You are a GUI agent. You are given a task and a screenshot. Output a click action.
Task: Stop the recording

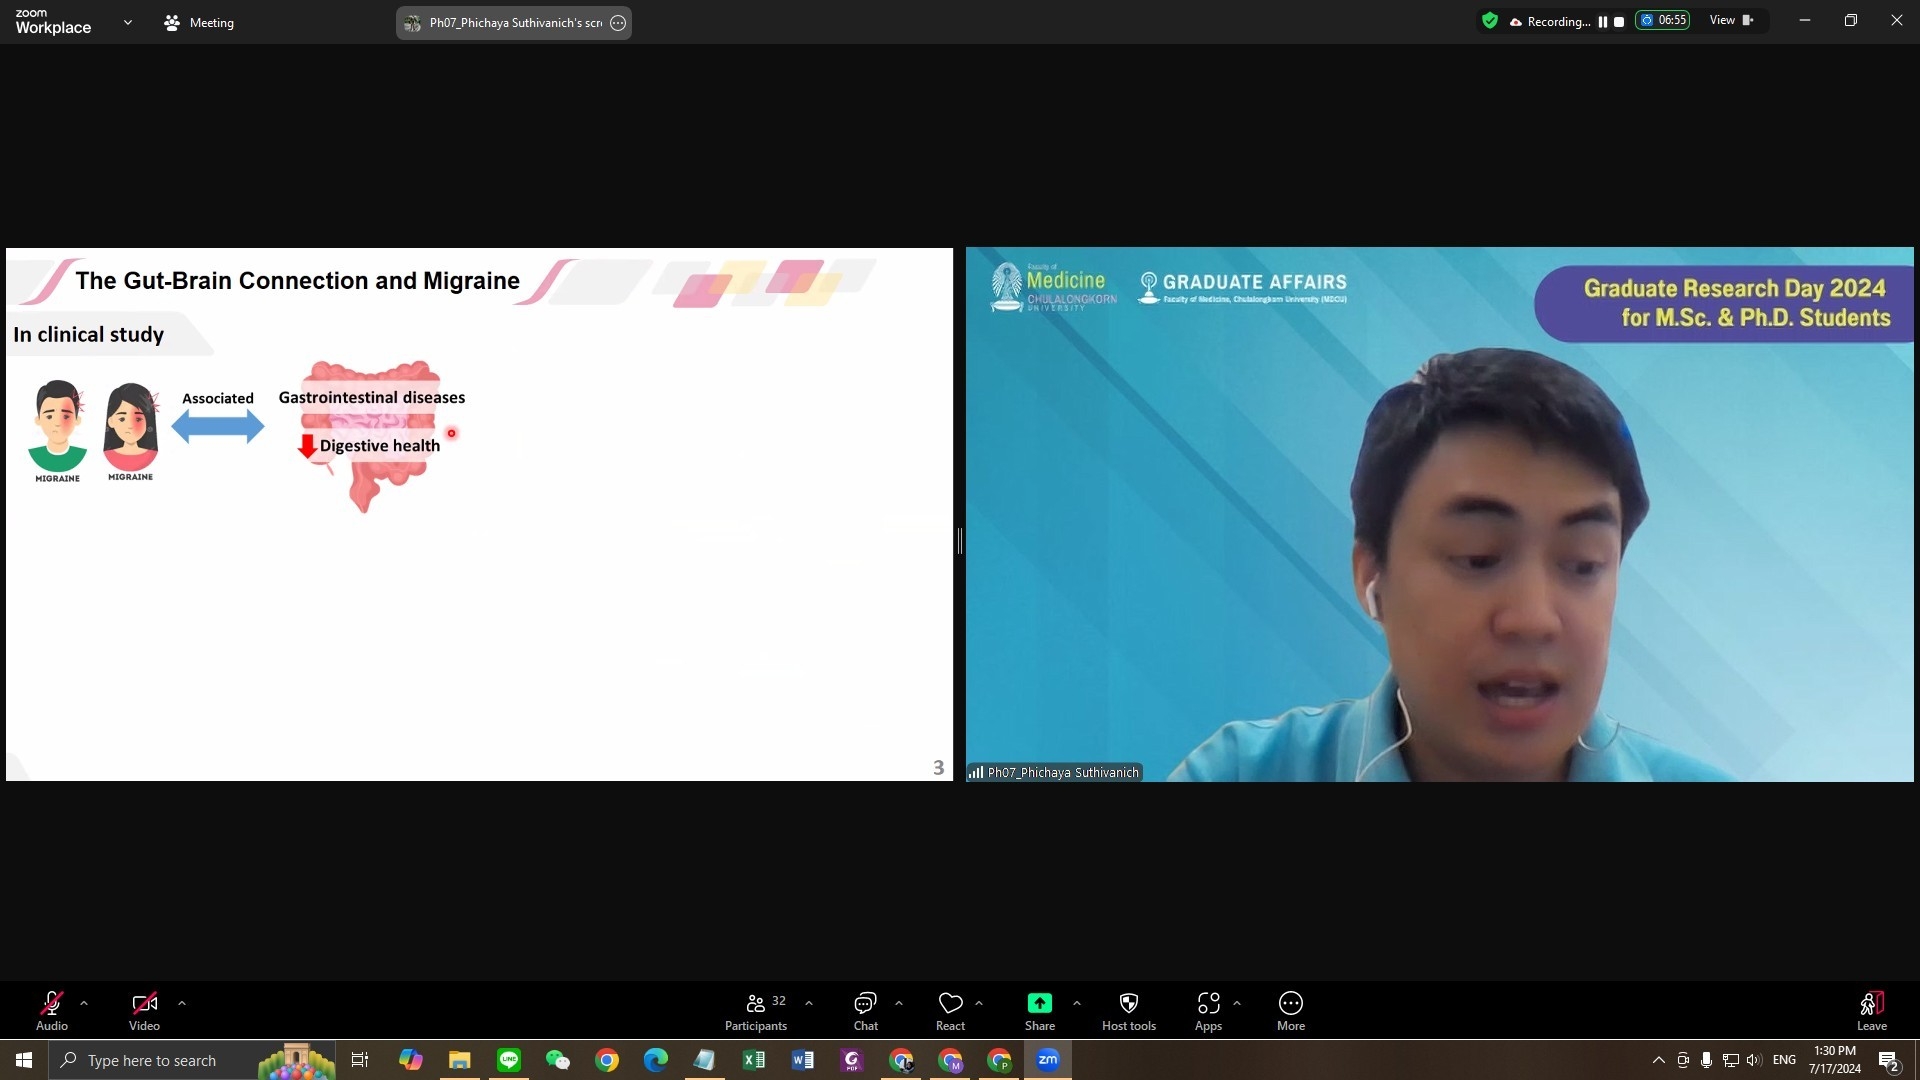coord(1619,22)
